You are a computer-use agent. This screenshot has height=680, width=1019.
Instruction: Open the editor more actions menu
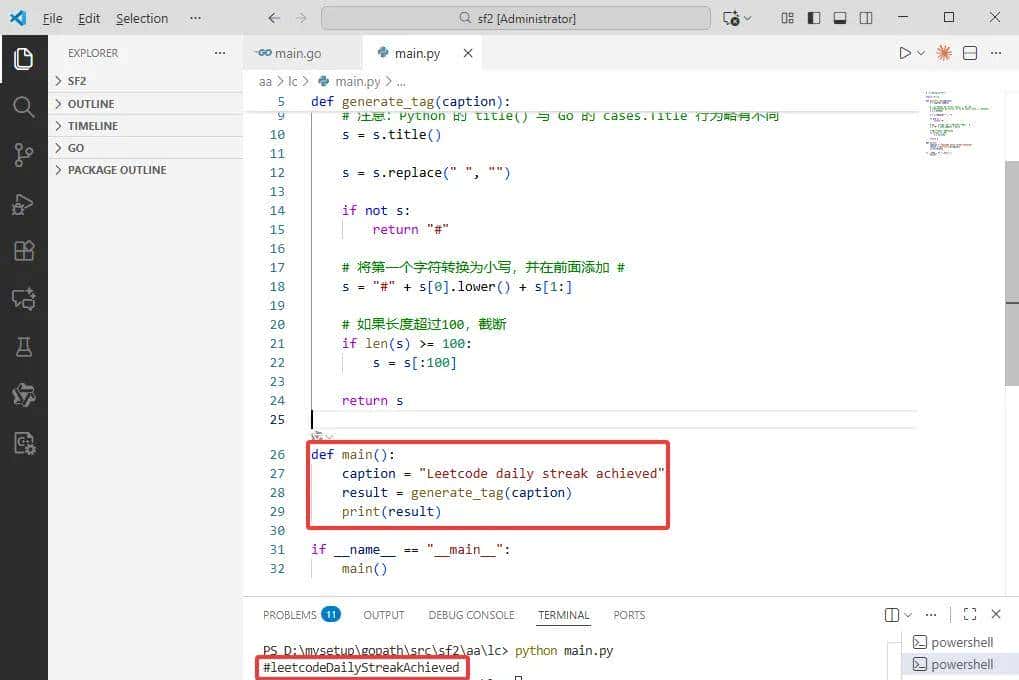point(995,53)
